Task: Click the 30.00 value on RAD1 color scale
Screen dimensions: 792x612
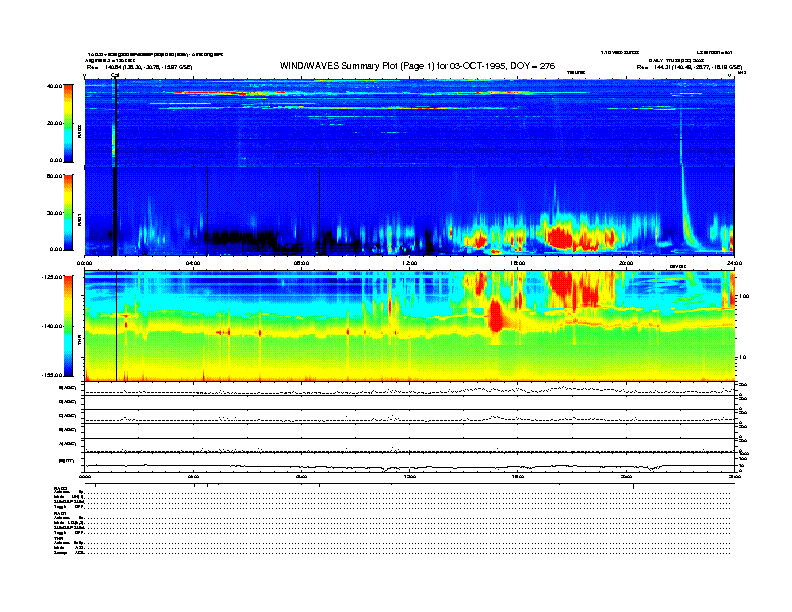Action: [x=54, y=213]
